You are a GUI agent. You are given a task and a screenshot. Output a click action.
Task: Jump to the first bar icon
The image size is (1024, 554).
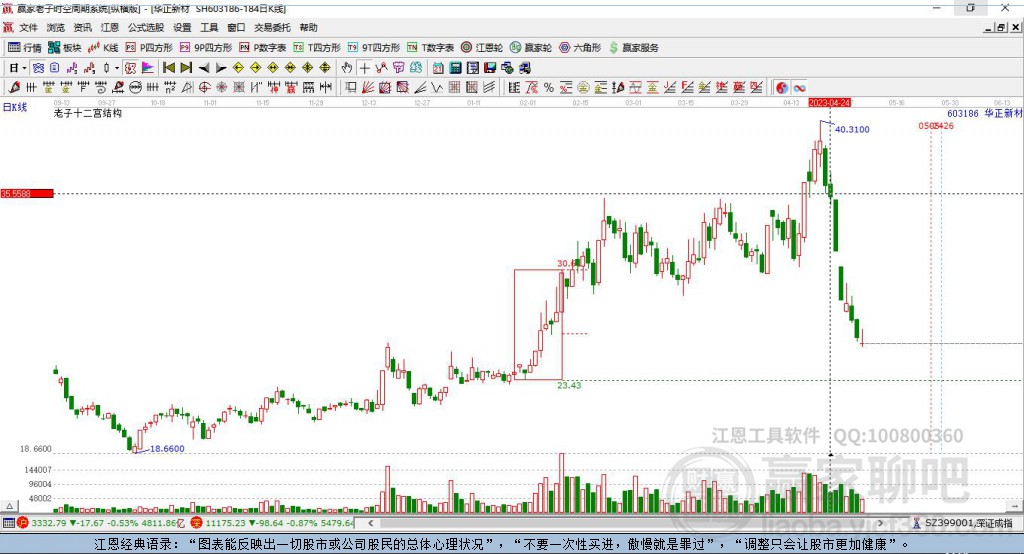pos(168,68)
